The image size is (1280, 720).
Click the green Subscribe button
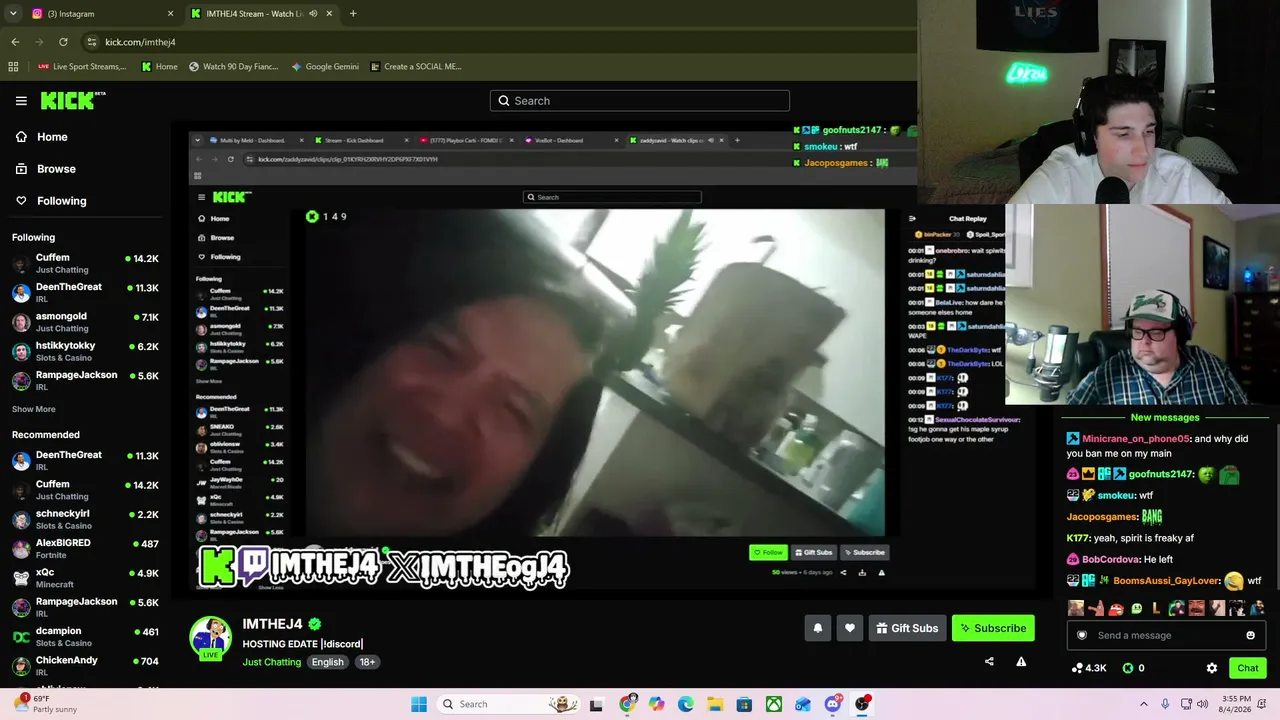993,628
